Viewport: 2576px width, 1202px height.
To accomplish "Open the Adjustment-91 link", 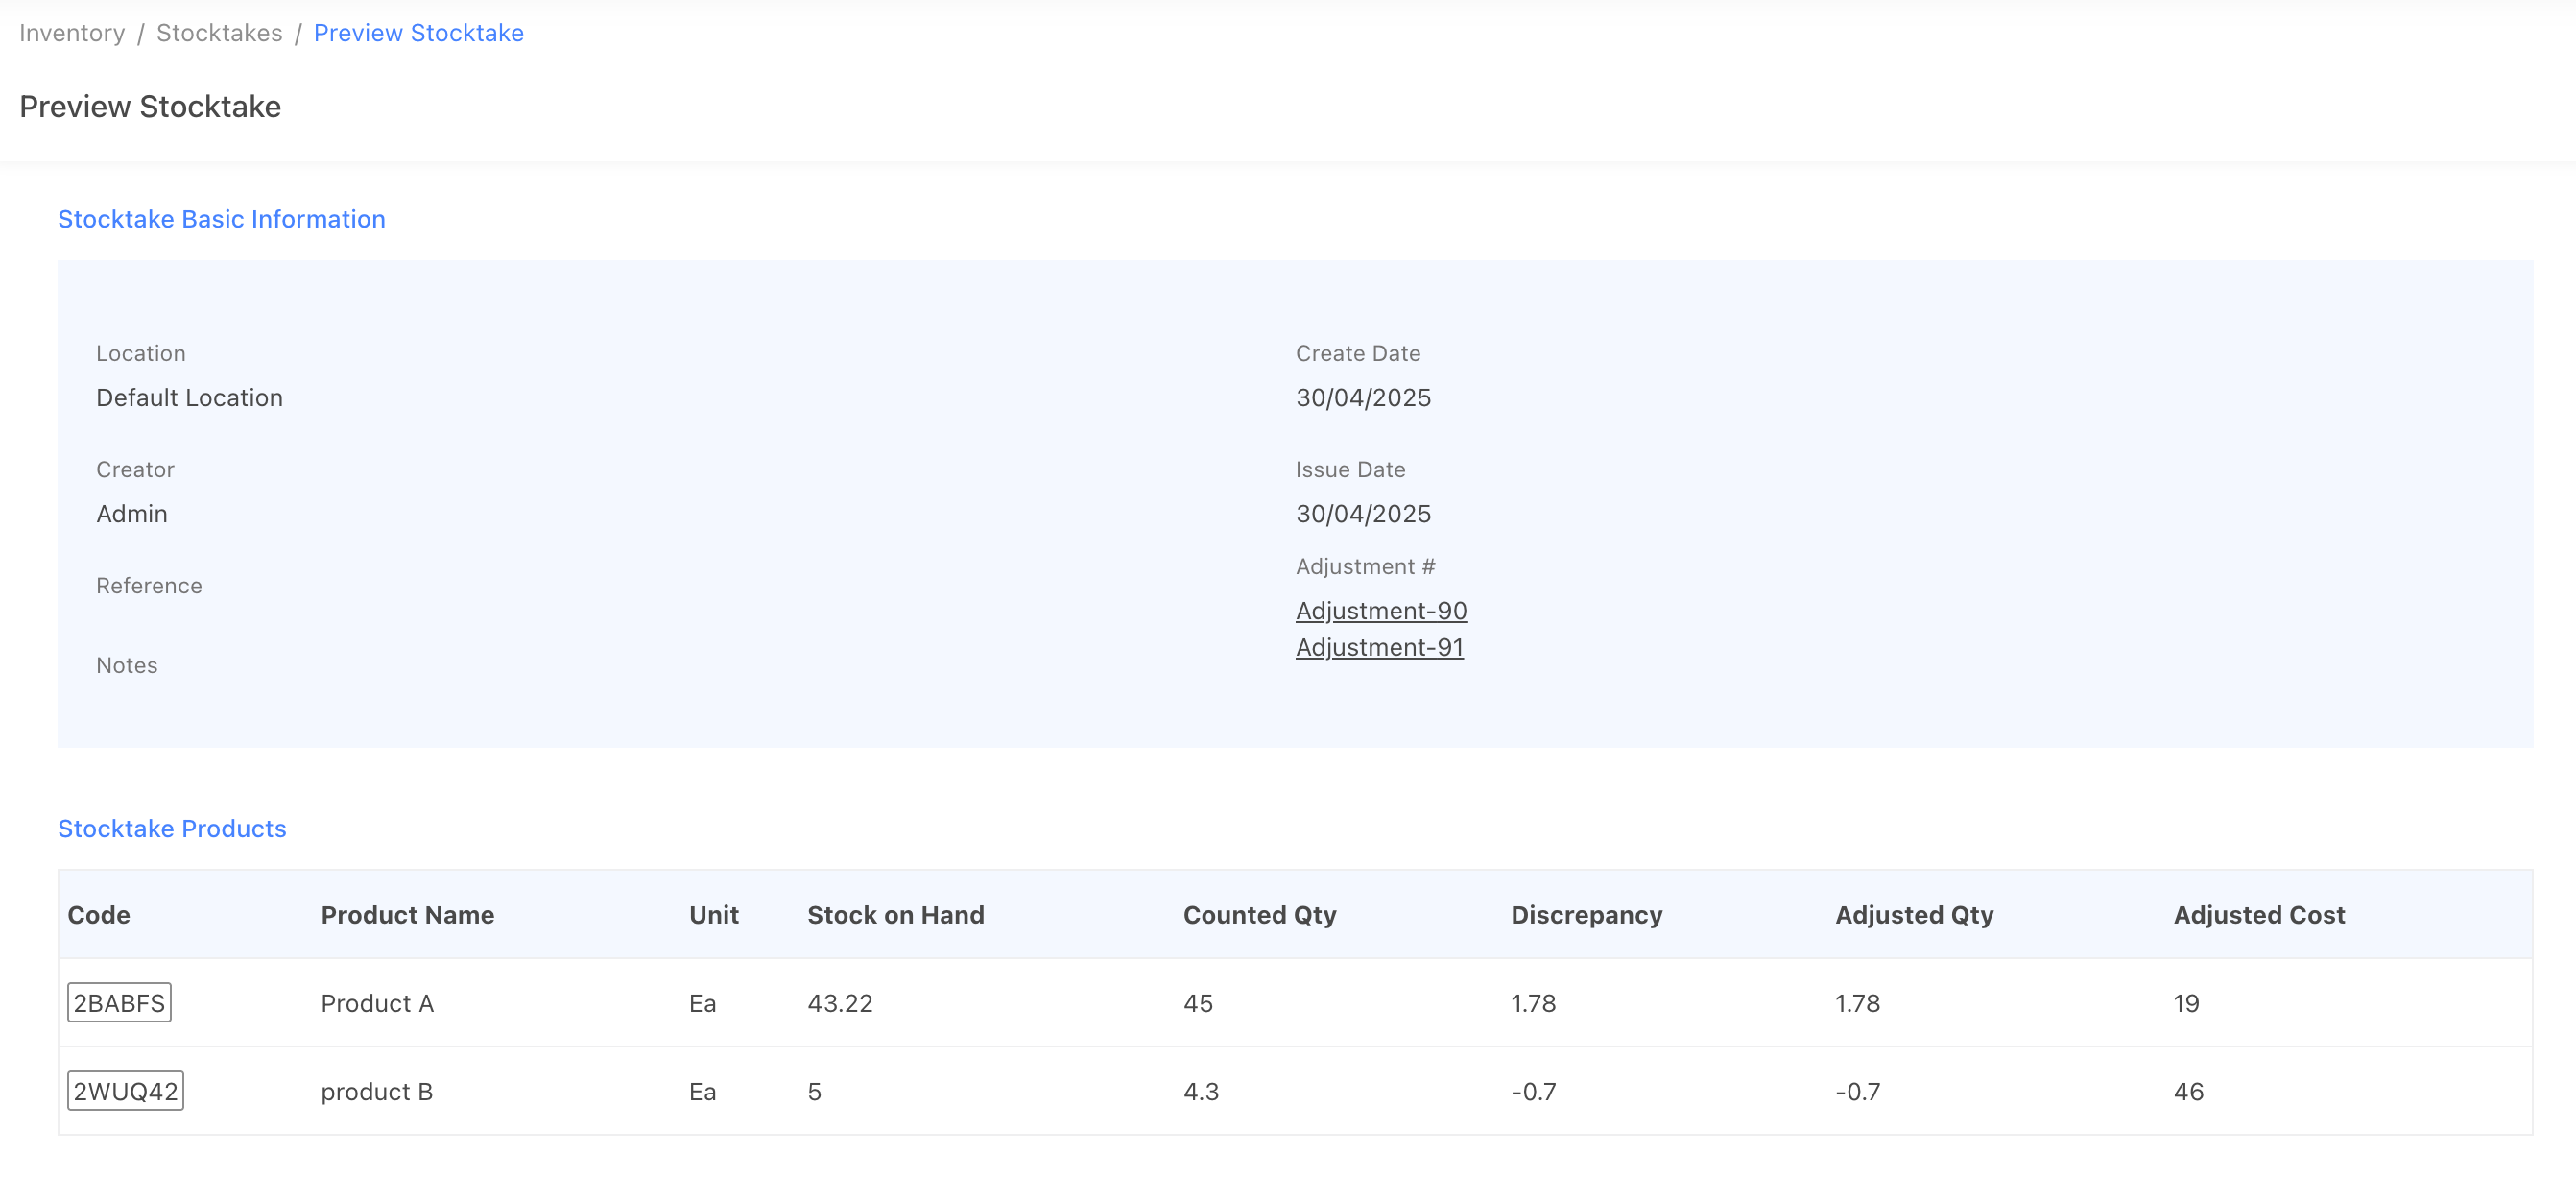I will [x=1379, y=647].
